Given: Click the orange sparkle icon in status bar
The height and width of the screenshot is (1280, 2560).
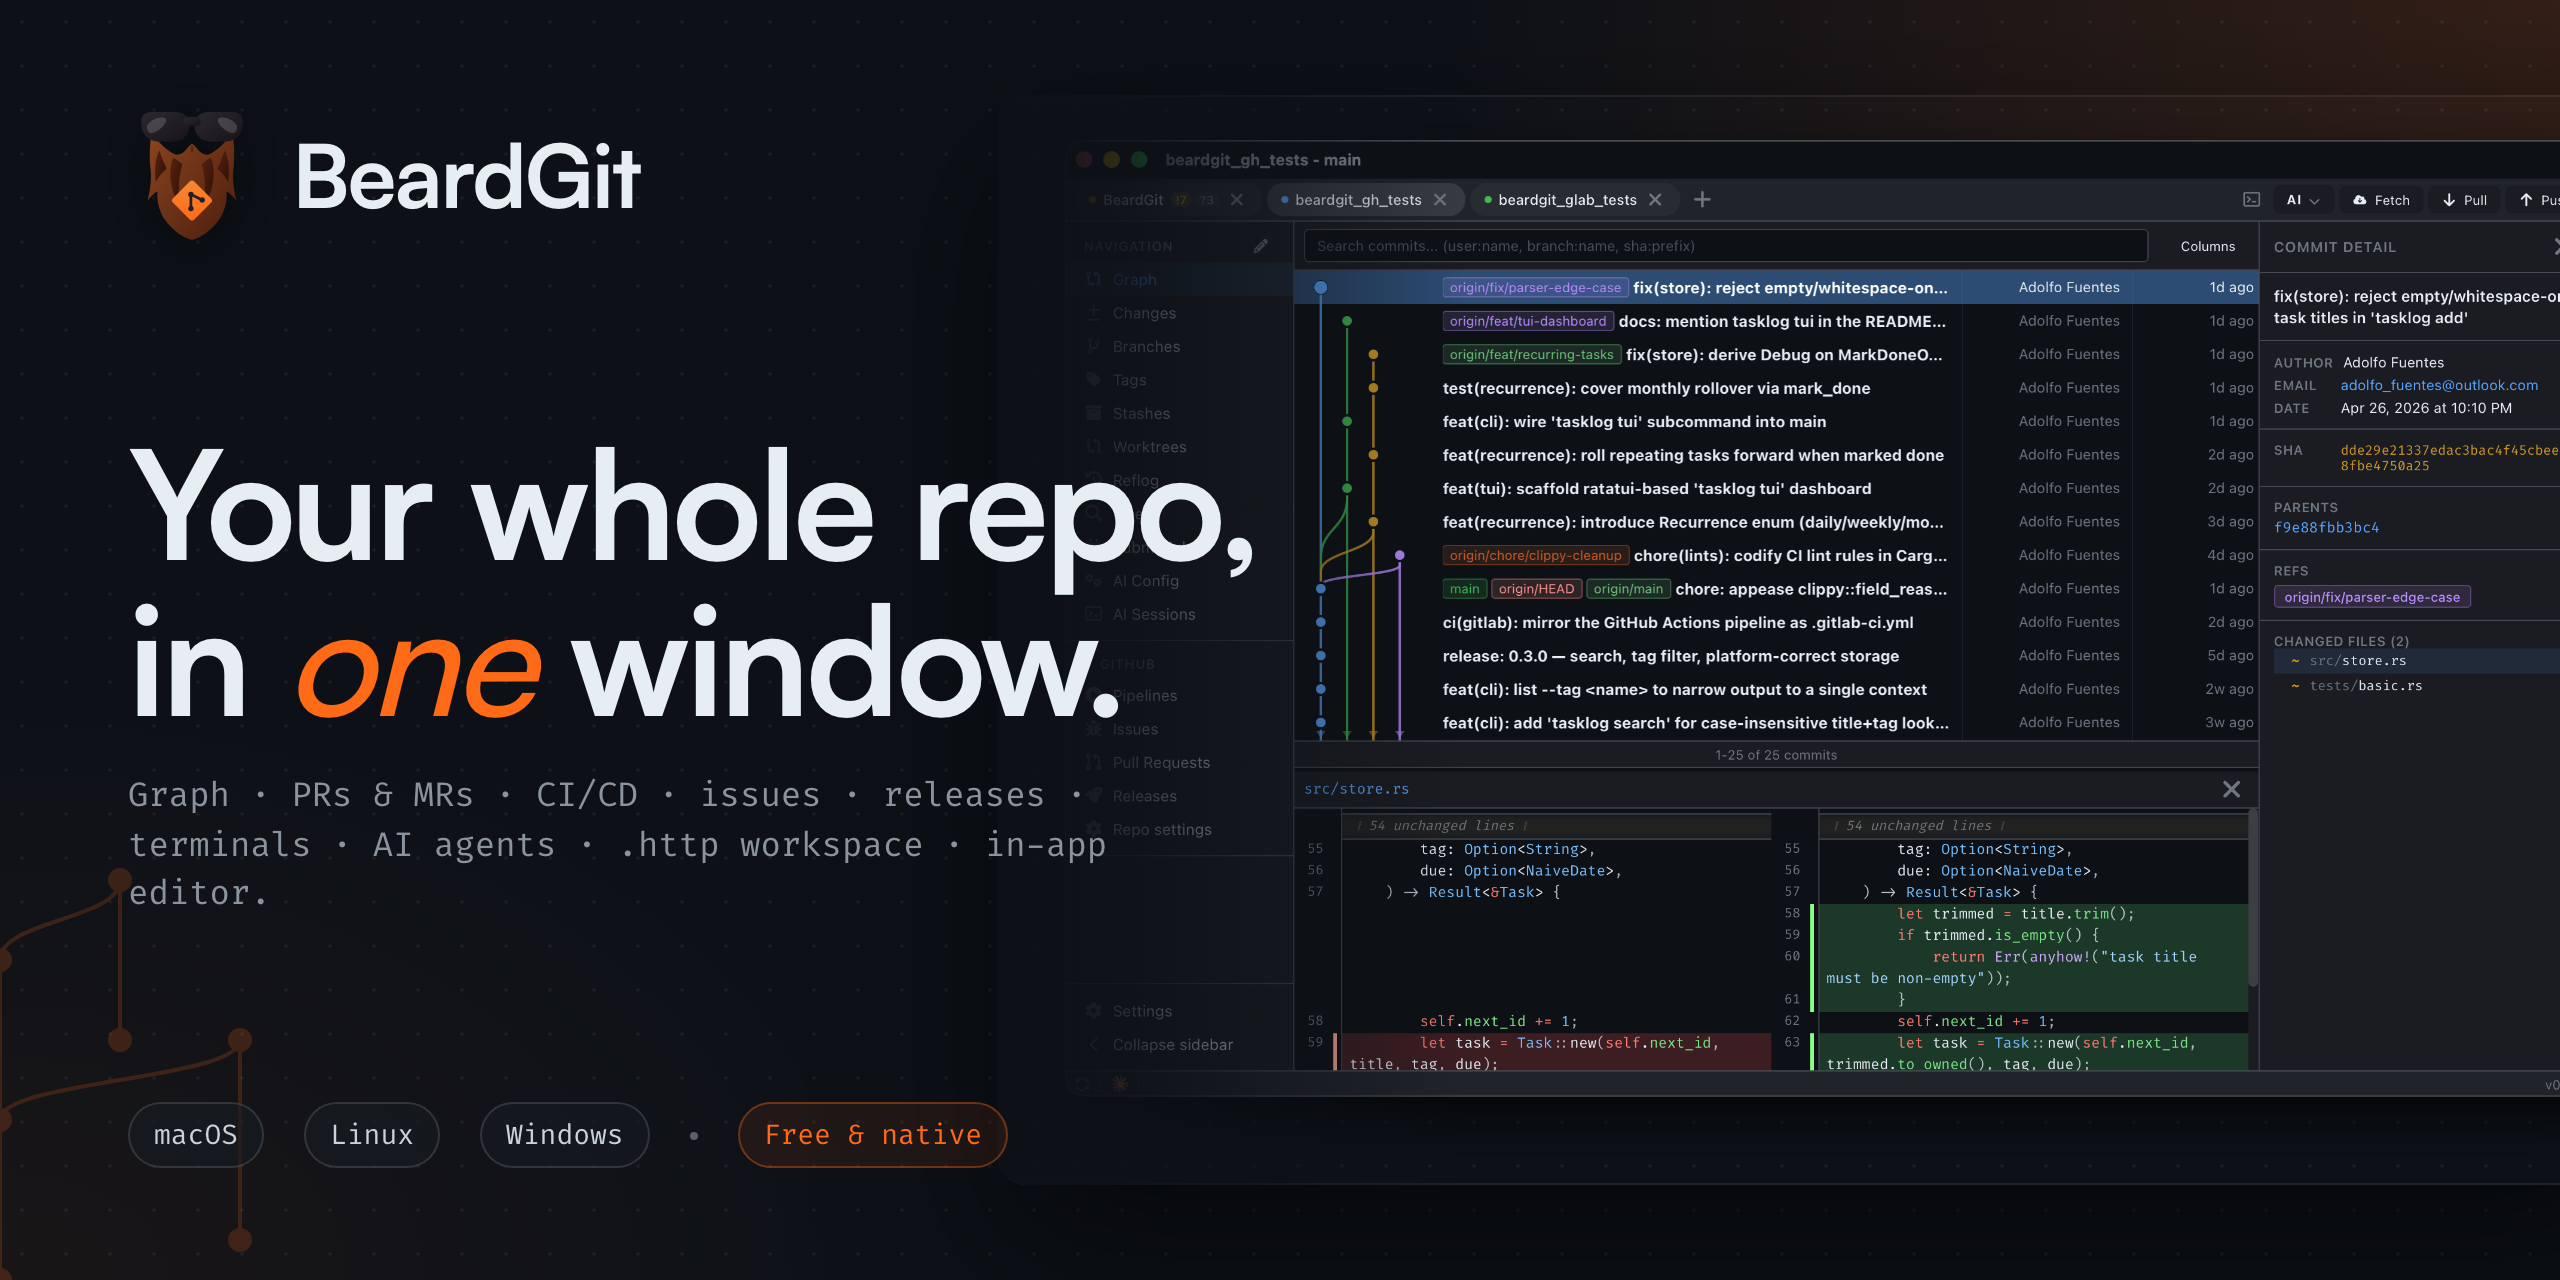Looking at the screenshot, I should [x=1120, y=1084].
